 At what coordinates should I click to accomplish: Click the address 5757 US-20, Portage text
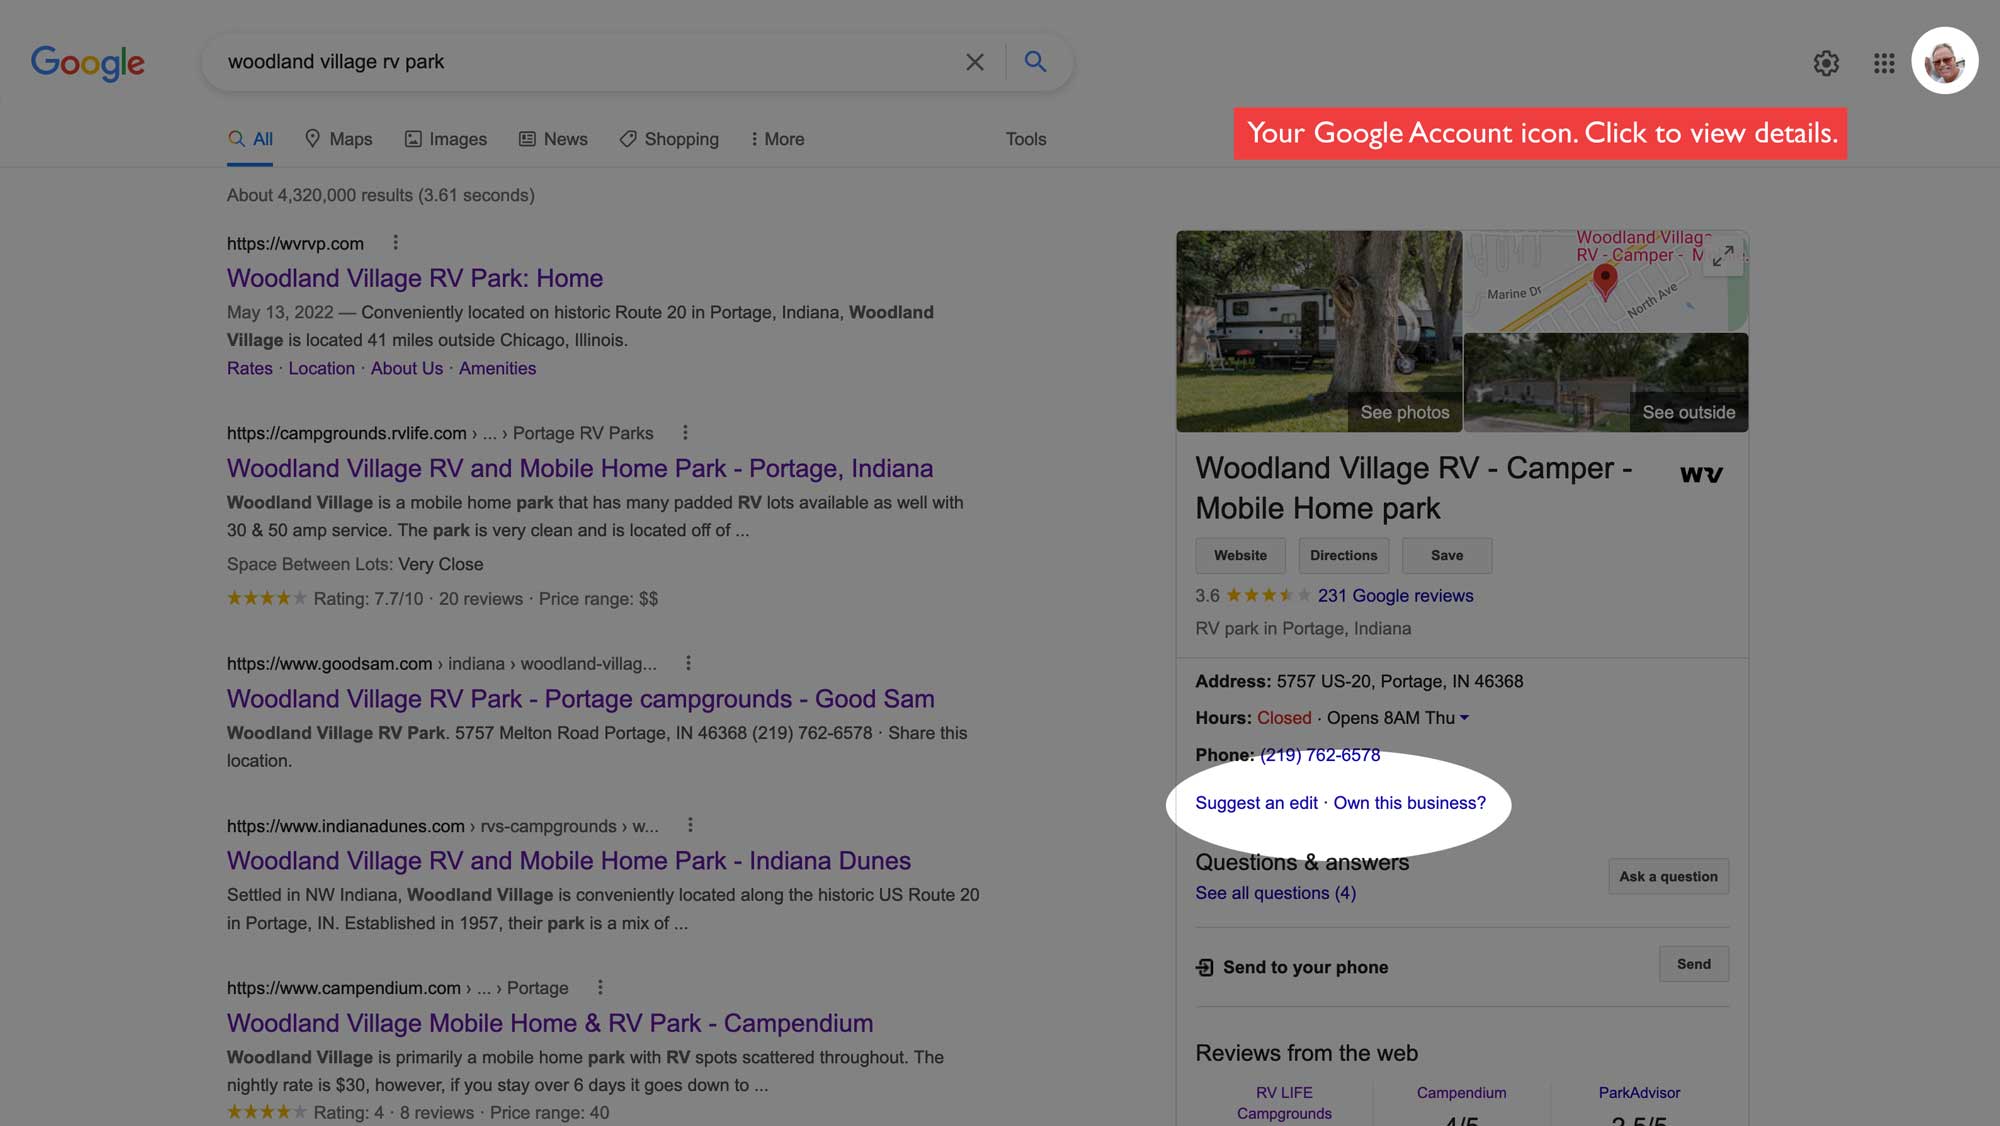click(x=1400, y=682)
